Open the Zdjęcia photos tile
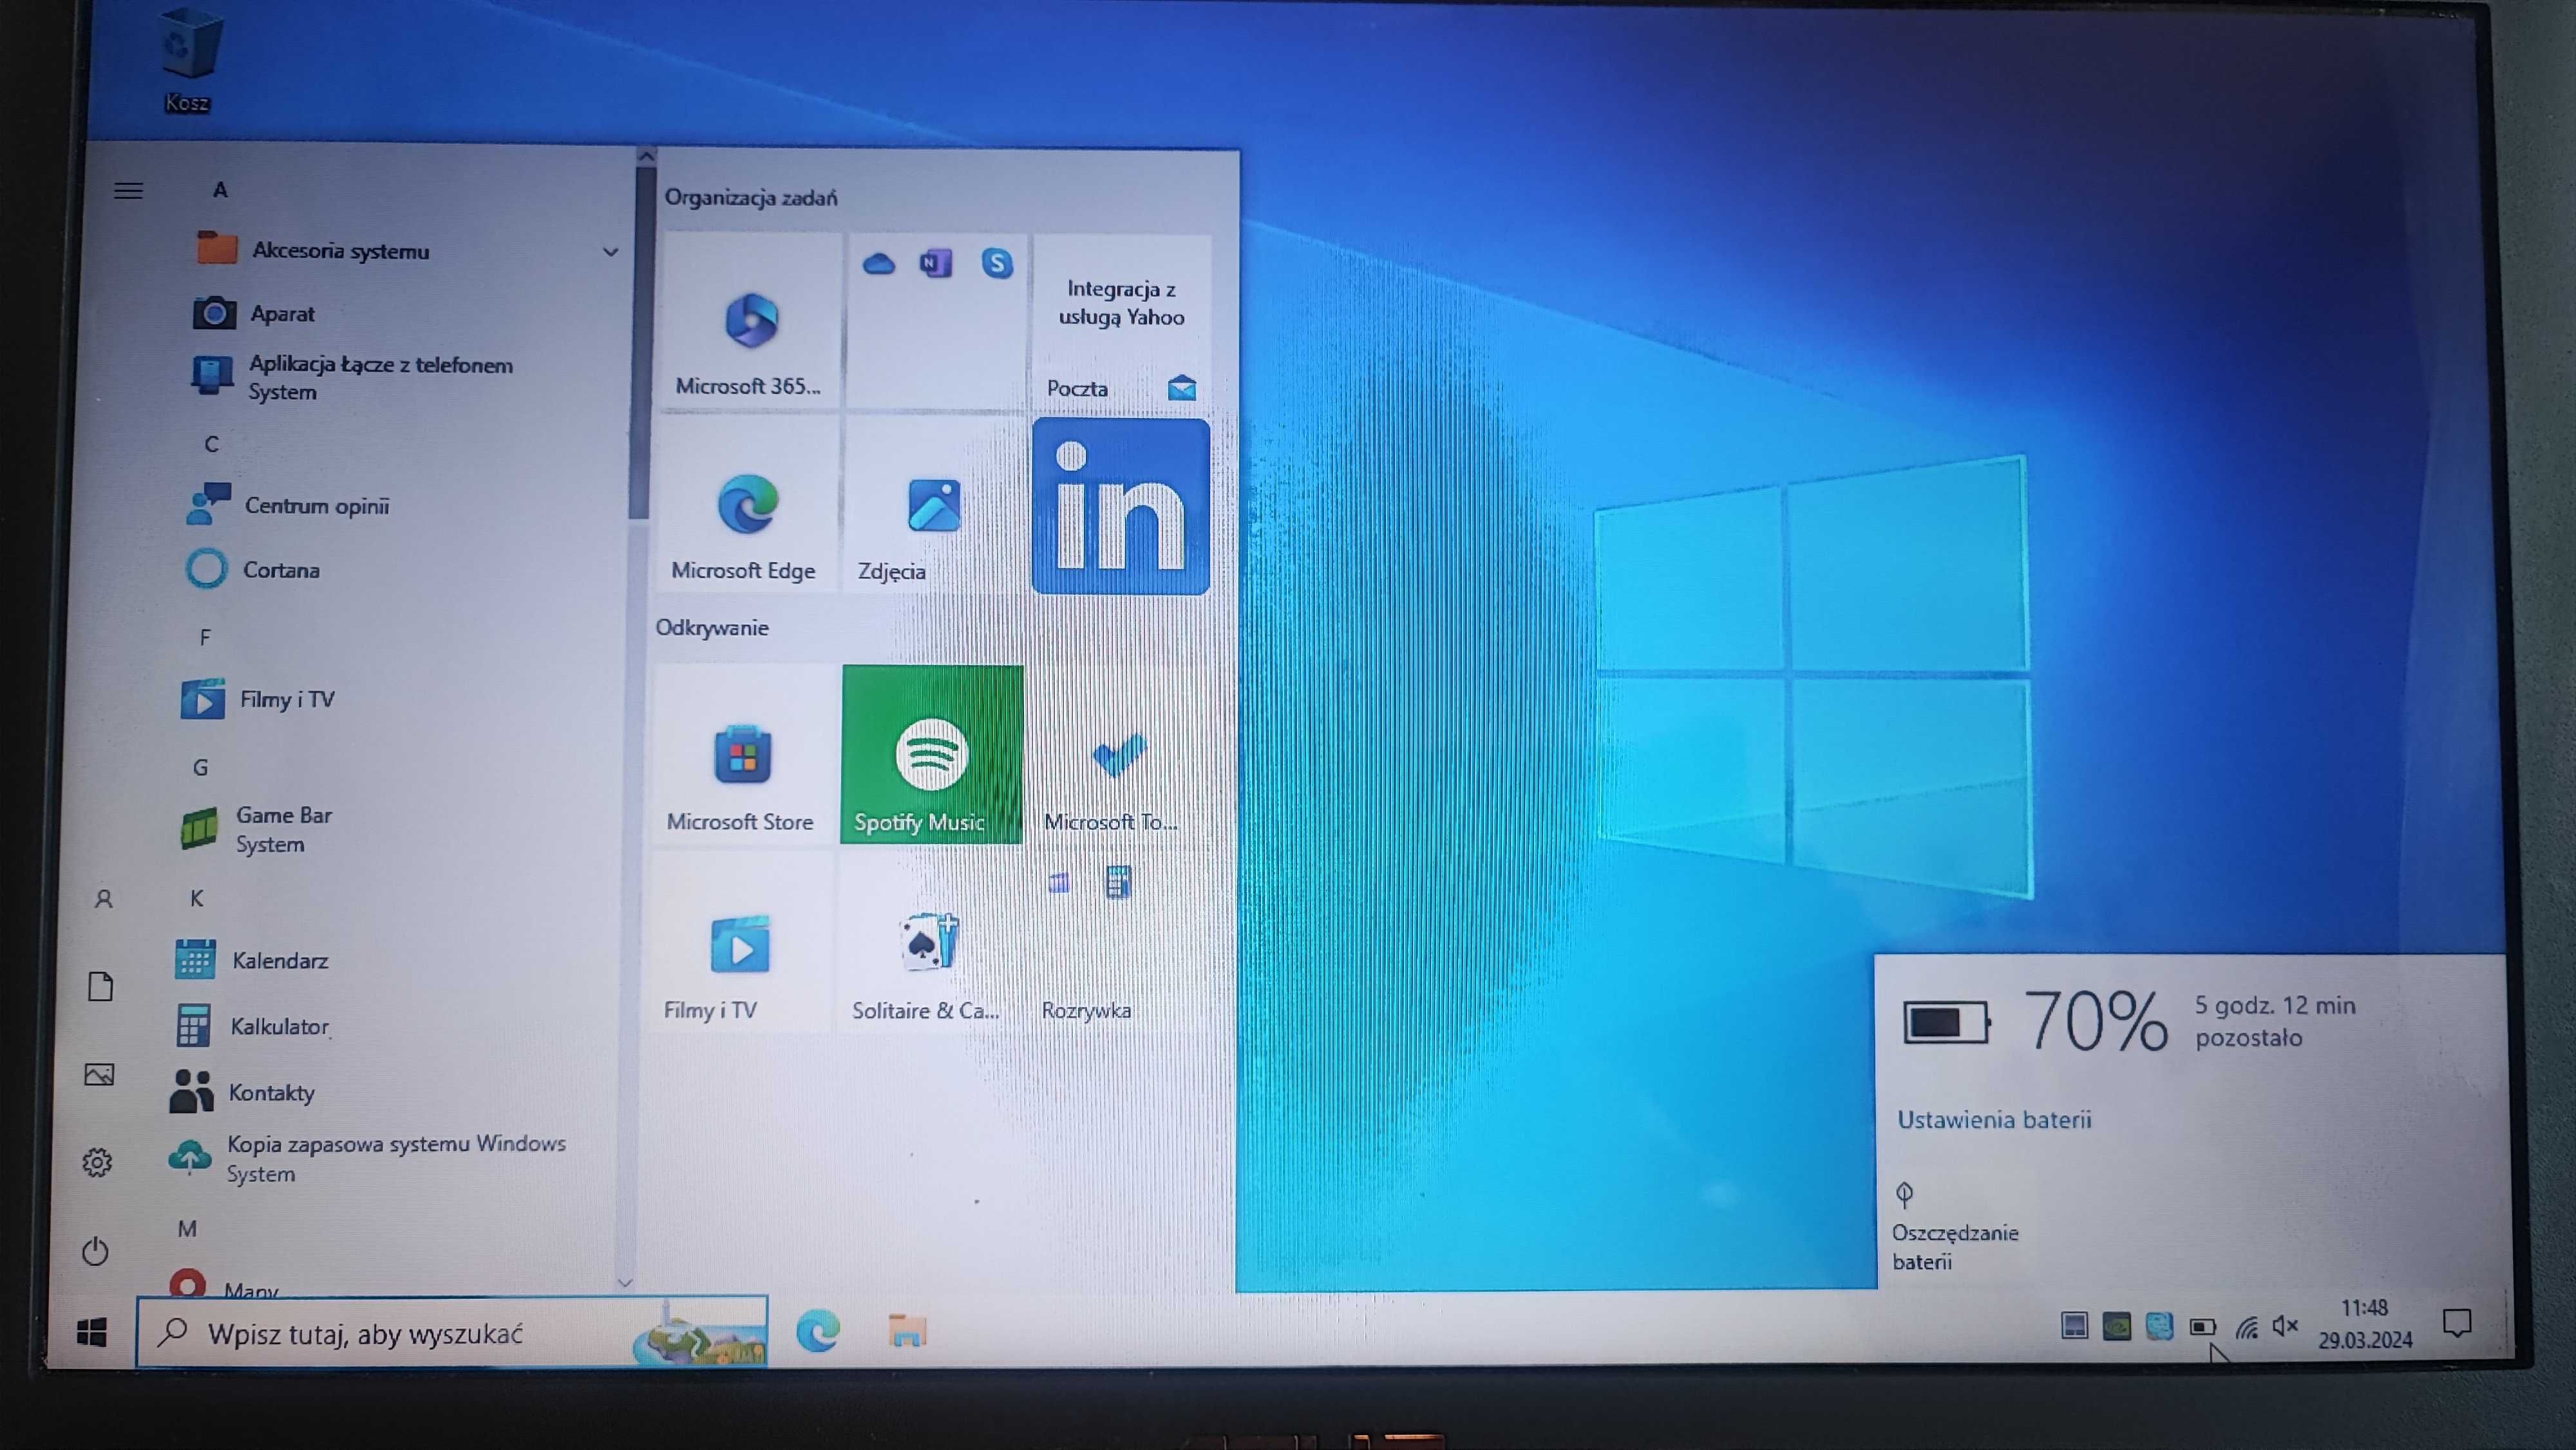Viewport: 2576px width, 1450px height. coord(933,505)
